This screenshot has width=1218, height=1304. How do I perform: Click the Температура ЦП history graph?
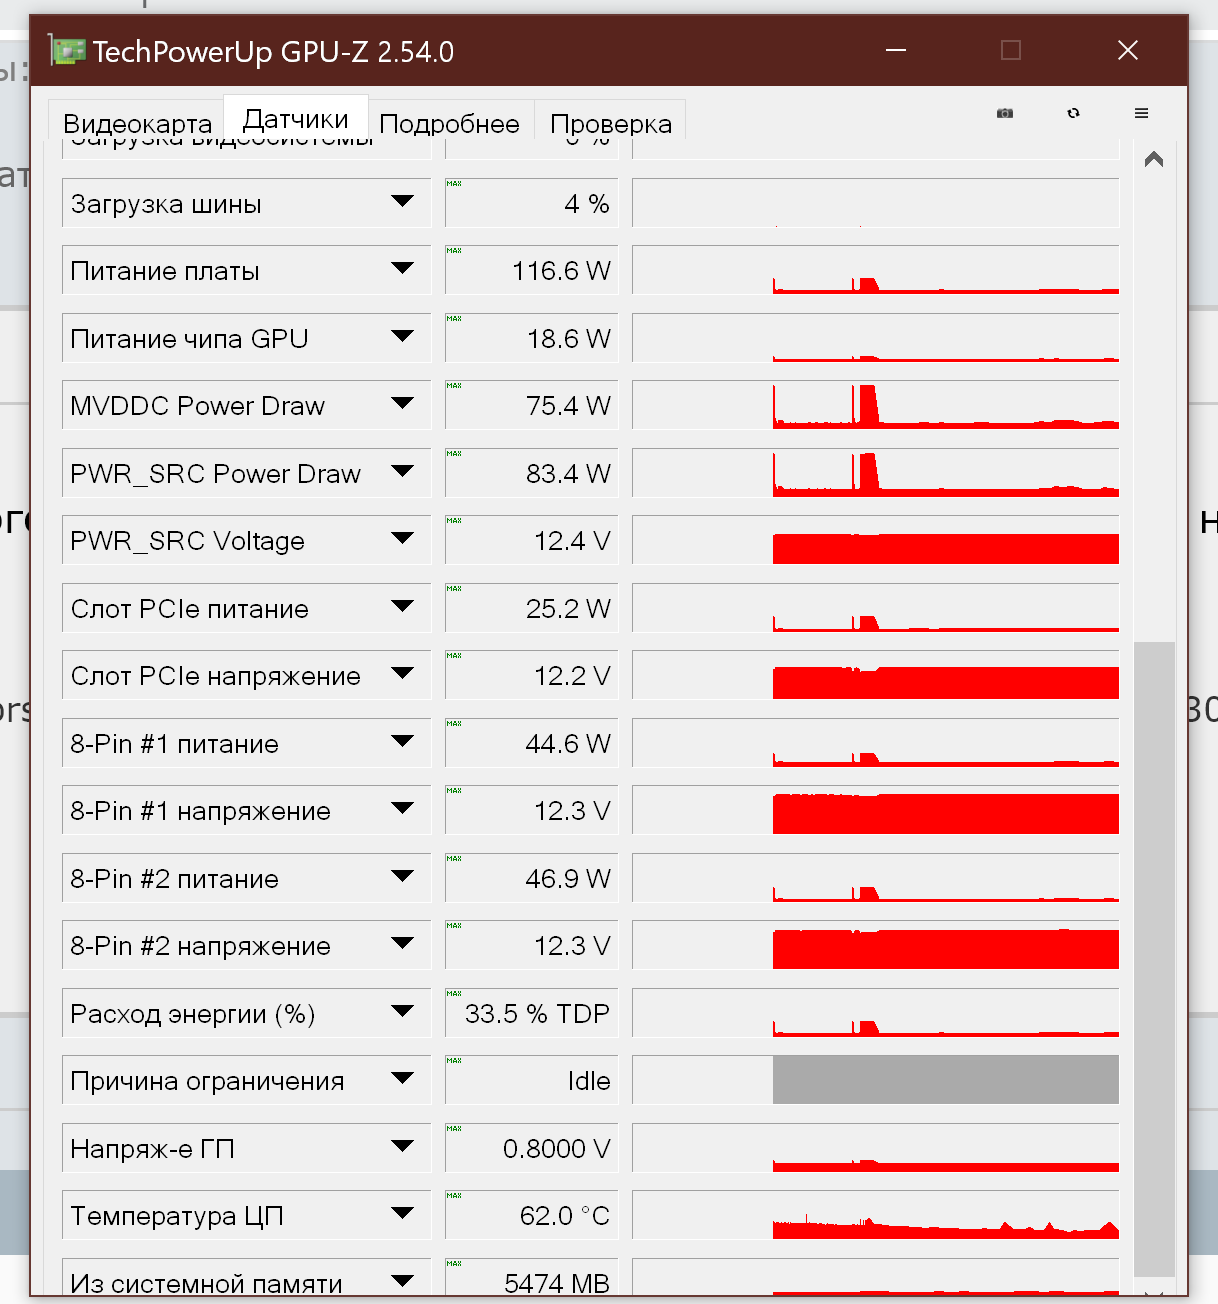click(876, 1215)
